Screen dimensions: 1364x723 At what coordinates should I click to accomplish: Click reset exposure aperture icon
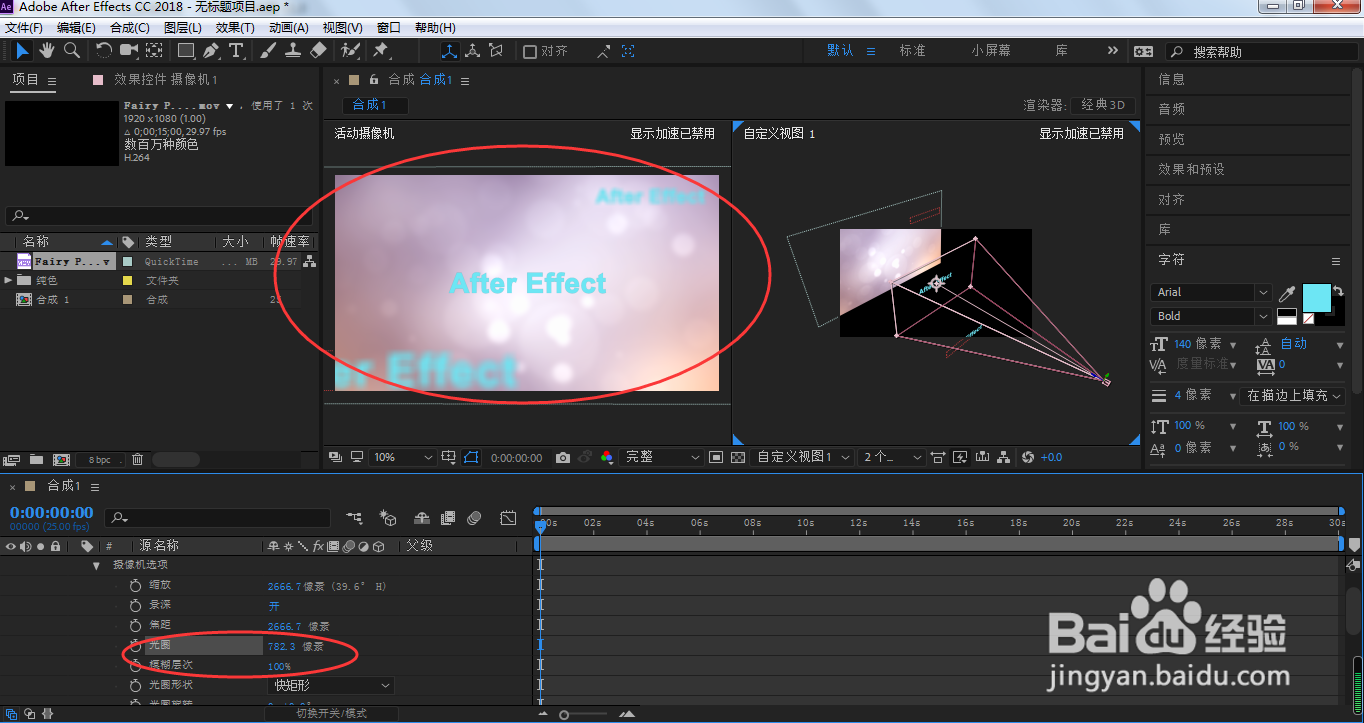(x=1027, y=457)
